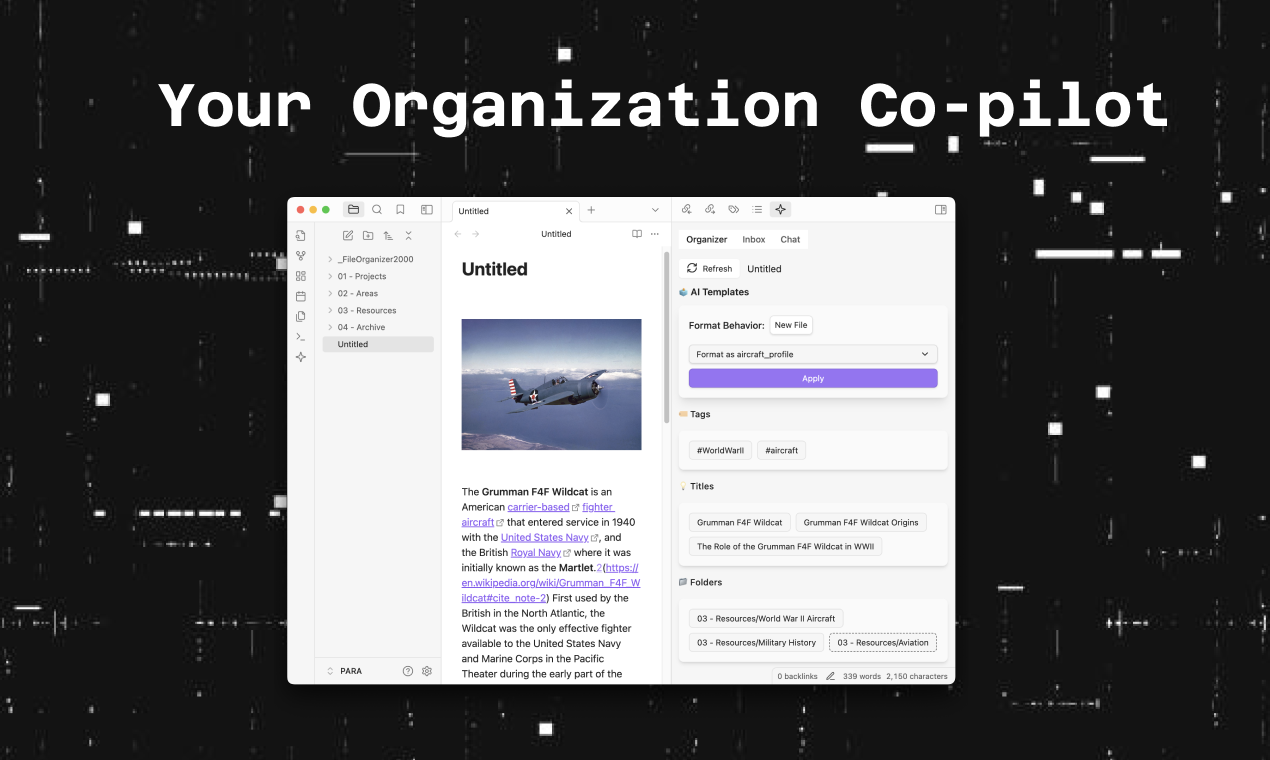Screen dimensions: 1270x760
Task: Open the outline list icon in the right panel
Action: coord(757,209)
